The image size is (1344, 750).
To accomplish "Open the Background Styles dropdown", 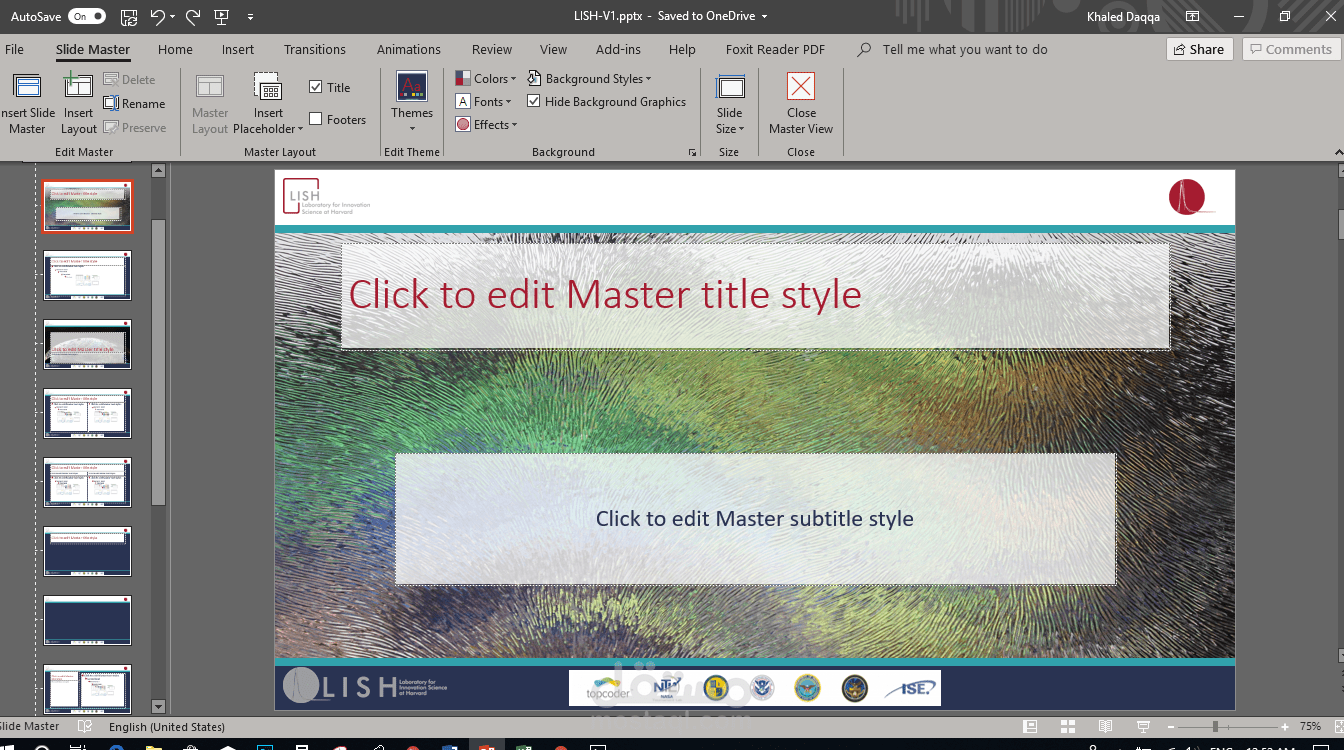I will (590, 78).
